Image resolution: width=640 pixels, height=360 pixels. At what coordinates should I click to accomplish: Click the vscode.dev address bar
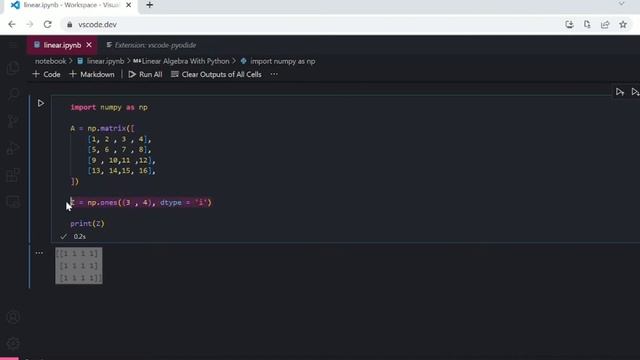tap(310, 24)
